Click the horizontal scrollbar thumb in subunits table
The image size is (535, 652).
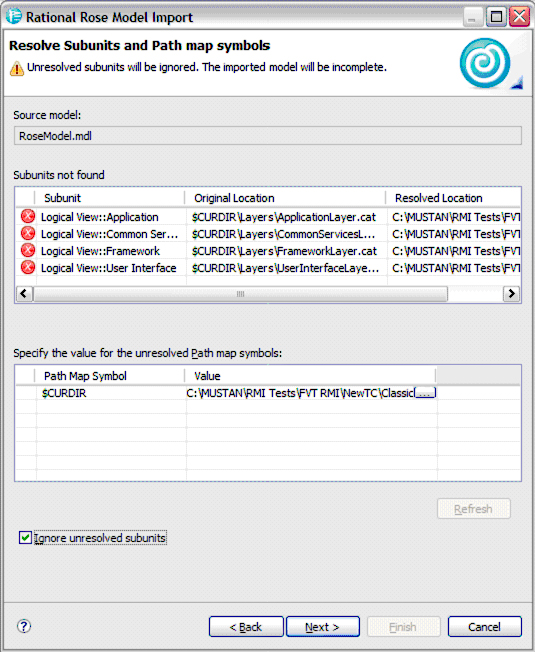pyautogui.click(x=240, y=294)
